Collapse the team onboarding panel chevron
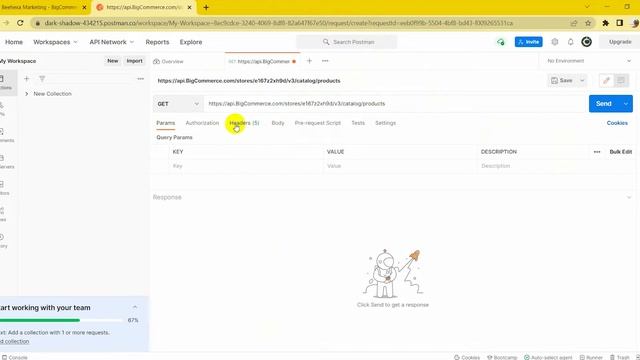The image size is (640, 360). coord(135,307)
